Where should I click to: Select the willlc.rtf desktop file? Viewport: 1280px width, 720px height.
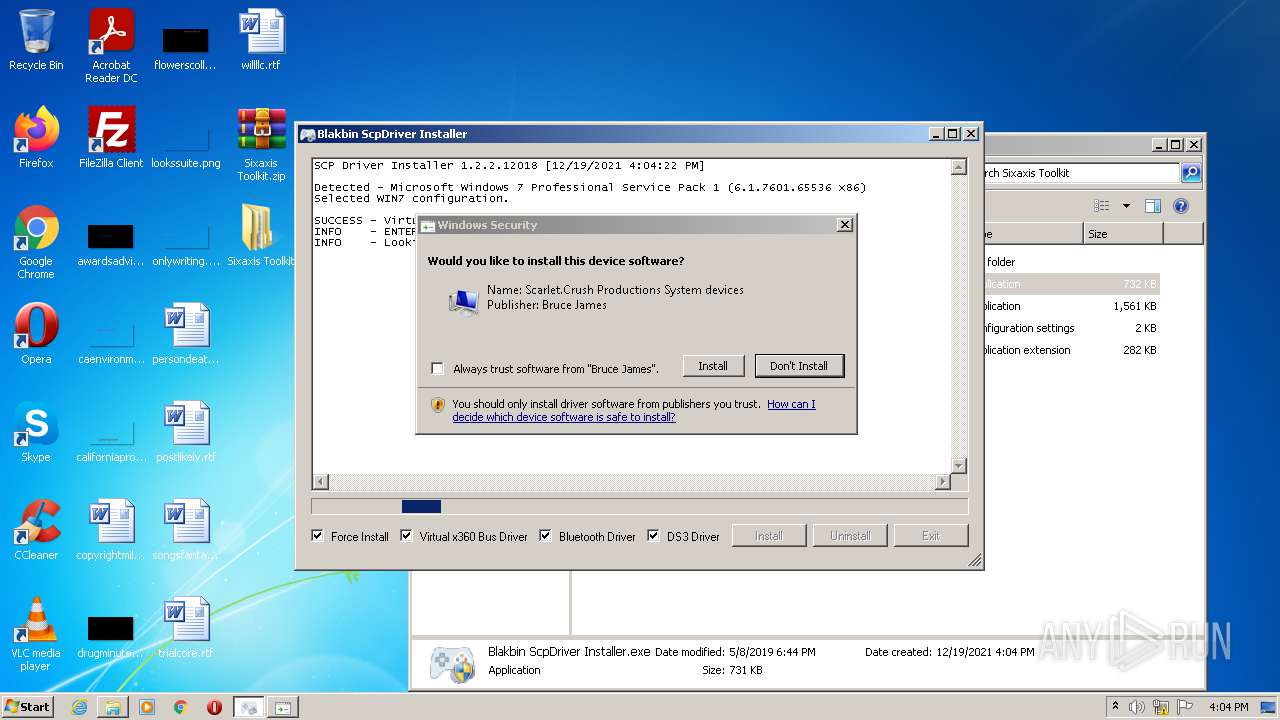[261, 40]
